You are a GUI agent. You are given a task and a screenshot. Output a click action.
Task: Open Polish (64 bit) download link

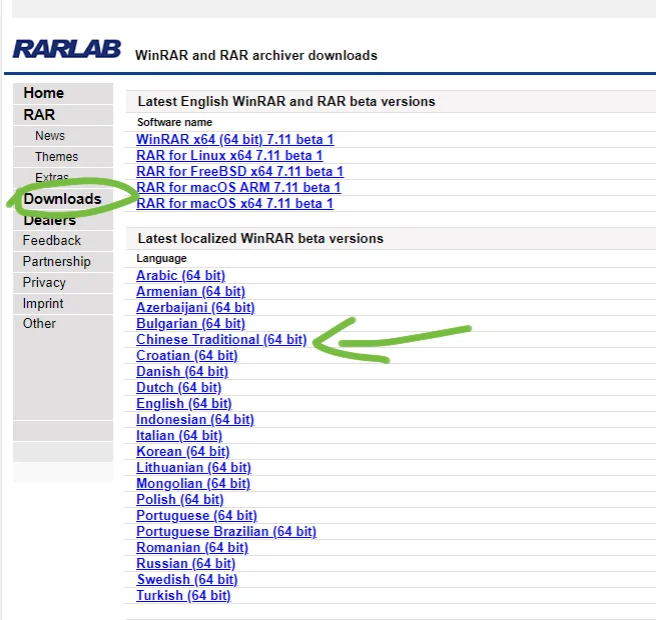180,499
